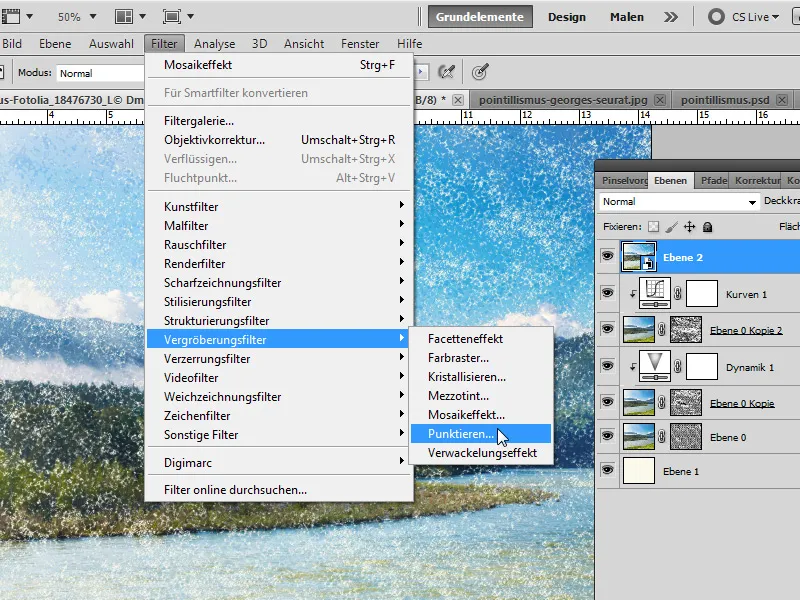The image size is (800, 600).
Task: Select the Grundelemente workspace button
Action: tap(480, 17)
